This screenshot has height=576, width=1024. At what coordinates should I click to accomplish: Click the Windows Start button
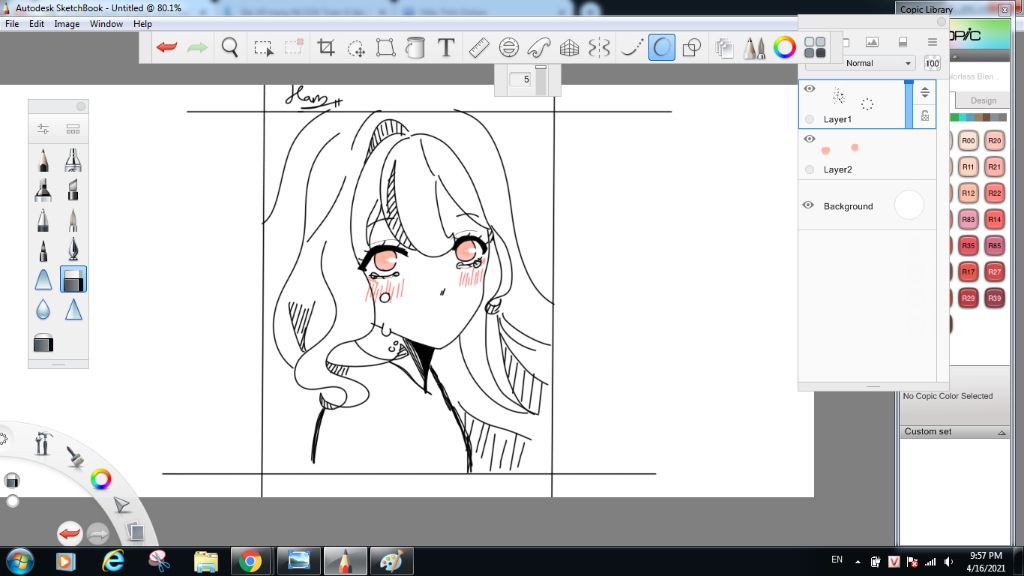(20, 561)
